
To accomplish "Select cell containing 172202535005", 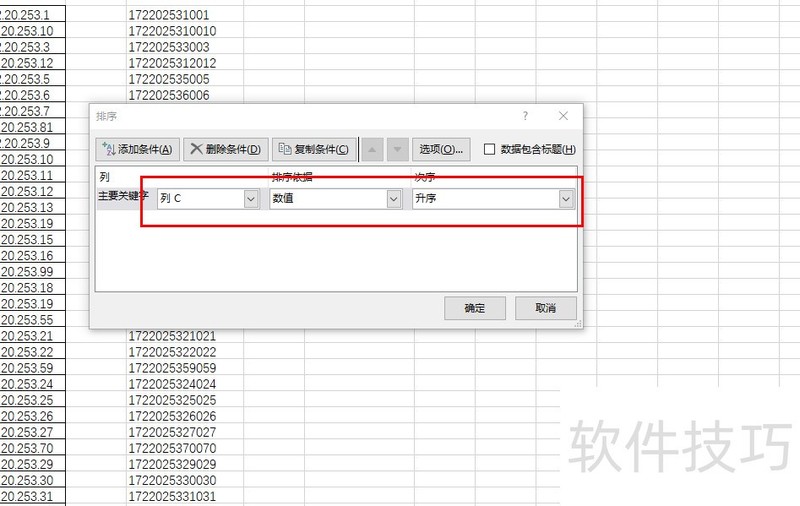I will 185,79.
